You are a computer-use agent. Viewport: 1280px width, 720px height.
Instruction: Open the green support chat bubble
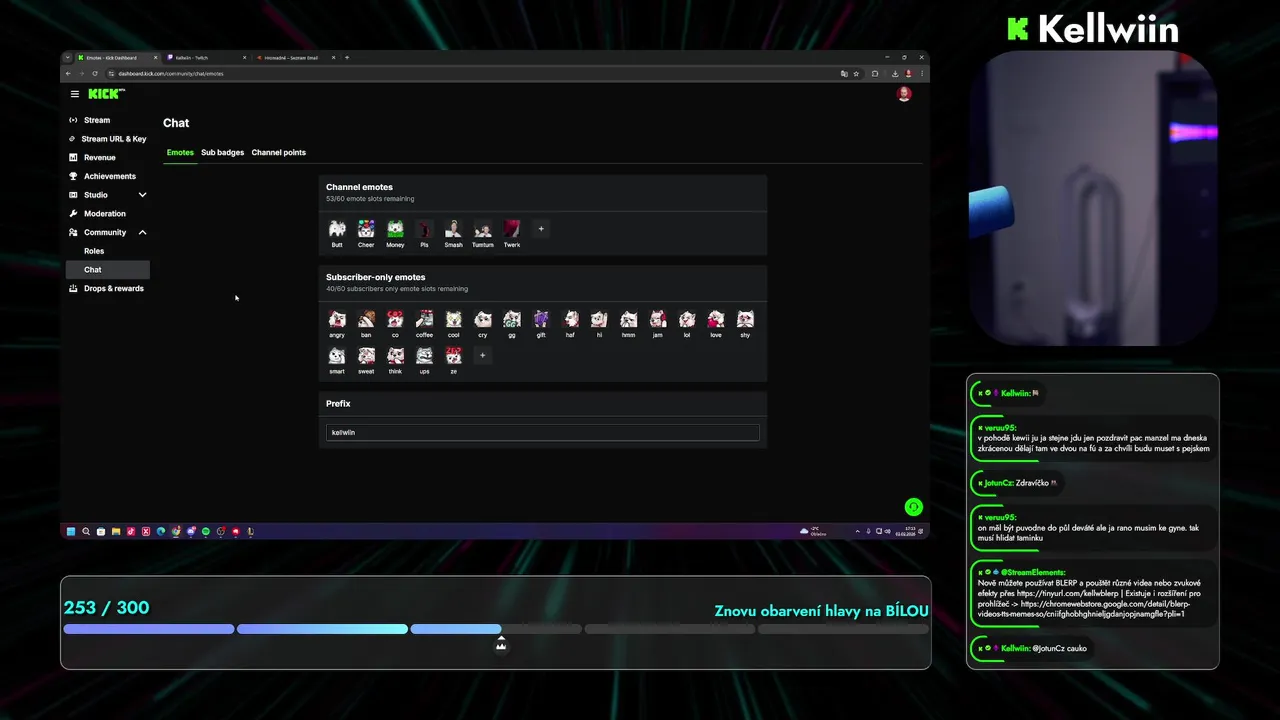click(x=913, y=507)
